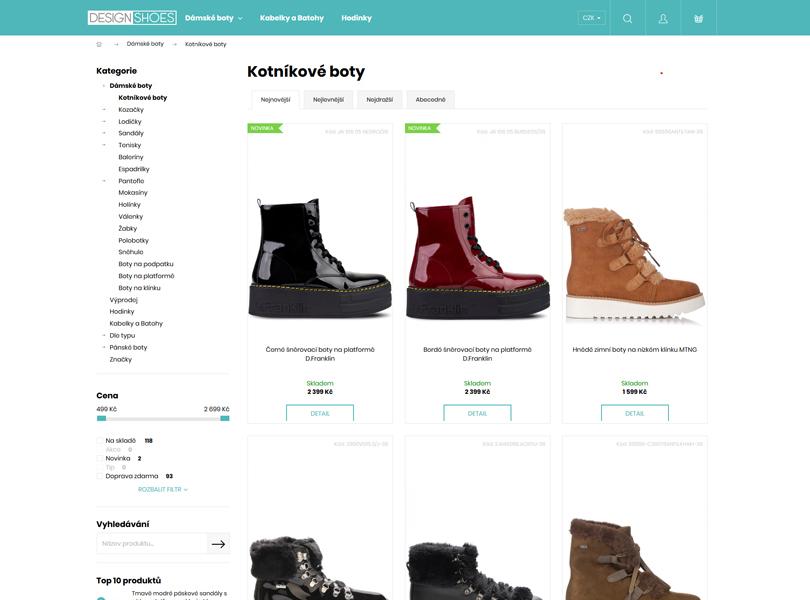Open burgundy patent boot product image
The height and width of the screenshot is (600, 810).
[x=477, y=257]
